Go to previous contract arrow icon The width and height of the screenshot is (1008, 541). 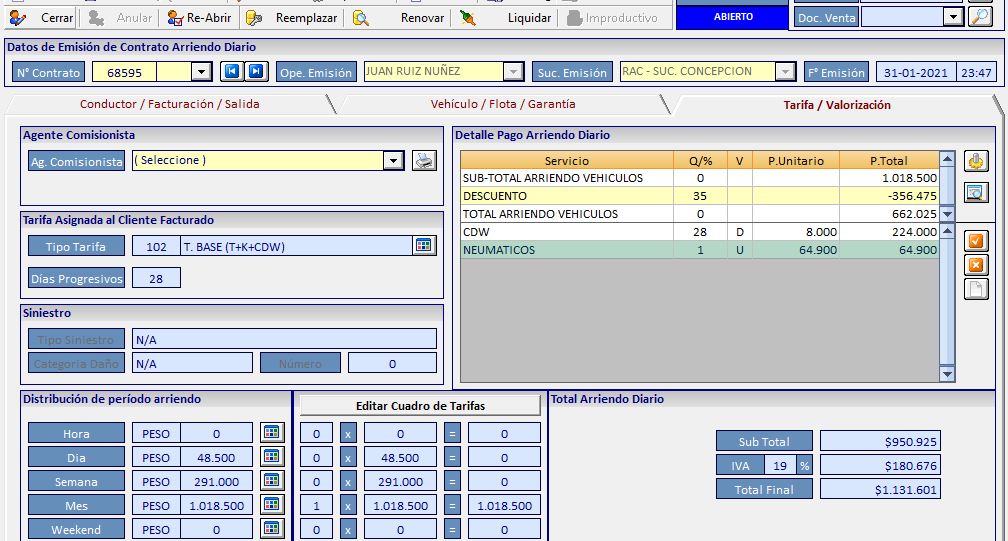click(231, 71)
